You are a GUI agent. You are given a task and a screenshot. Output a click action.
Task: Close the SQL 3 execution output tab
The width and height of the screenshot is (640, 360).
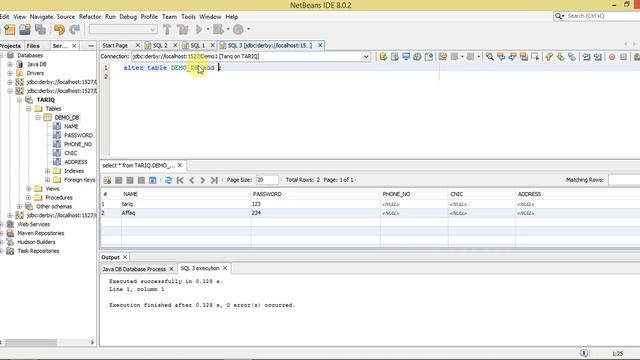point(225,268)
